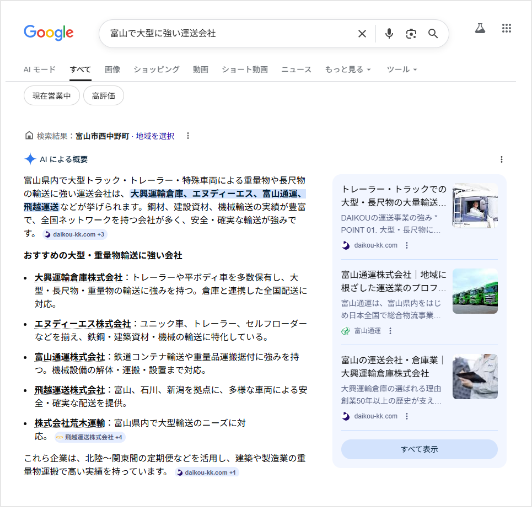The width and height of the screenshot is (532, 507).
Task: Clear the search query with X icon
Action: (x=362, y=34)
